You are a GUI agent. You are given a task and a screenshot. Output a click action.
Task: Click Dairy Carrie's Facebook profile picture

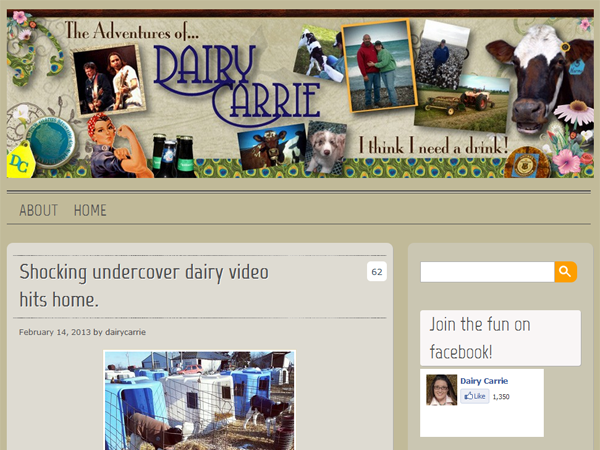(x=442, y=390)
